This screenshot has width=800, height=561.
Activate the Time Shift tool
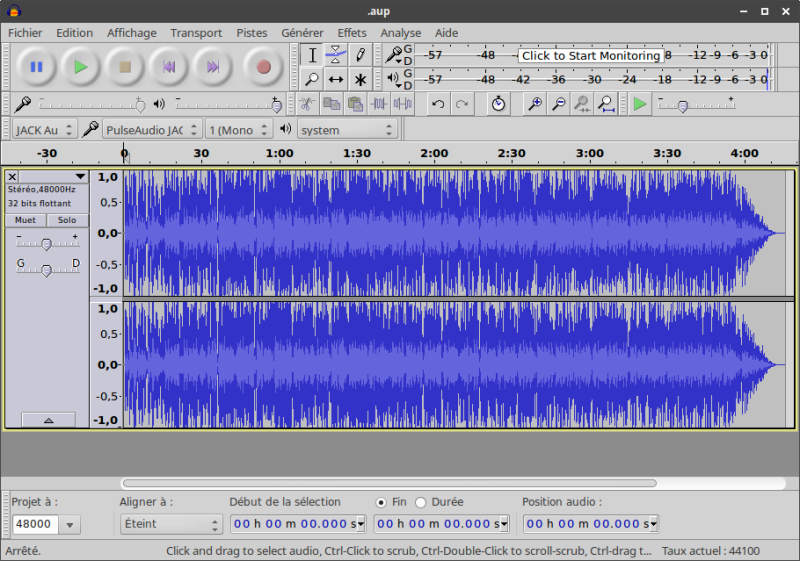click(x=337, y=79)
